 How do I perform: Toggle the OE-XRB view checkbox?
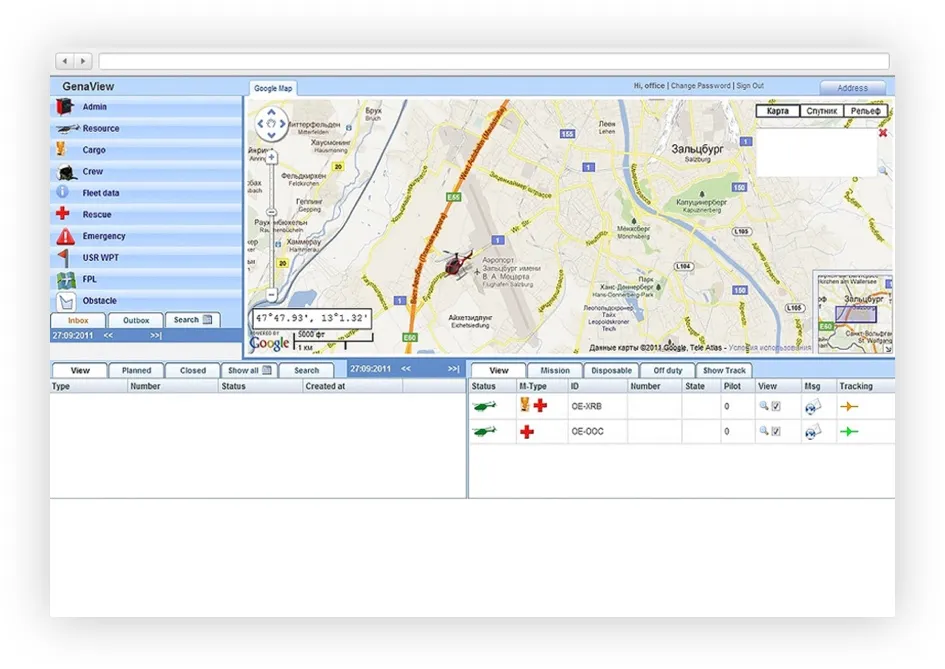coord(776,406)
